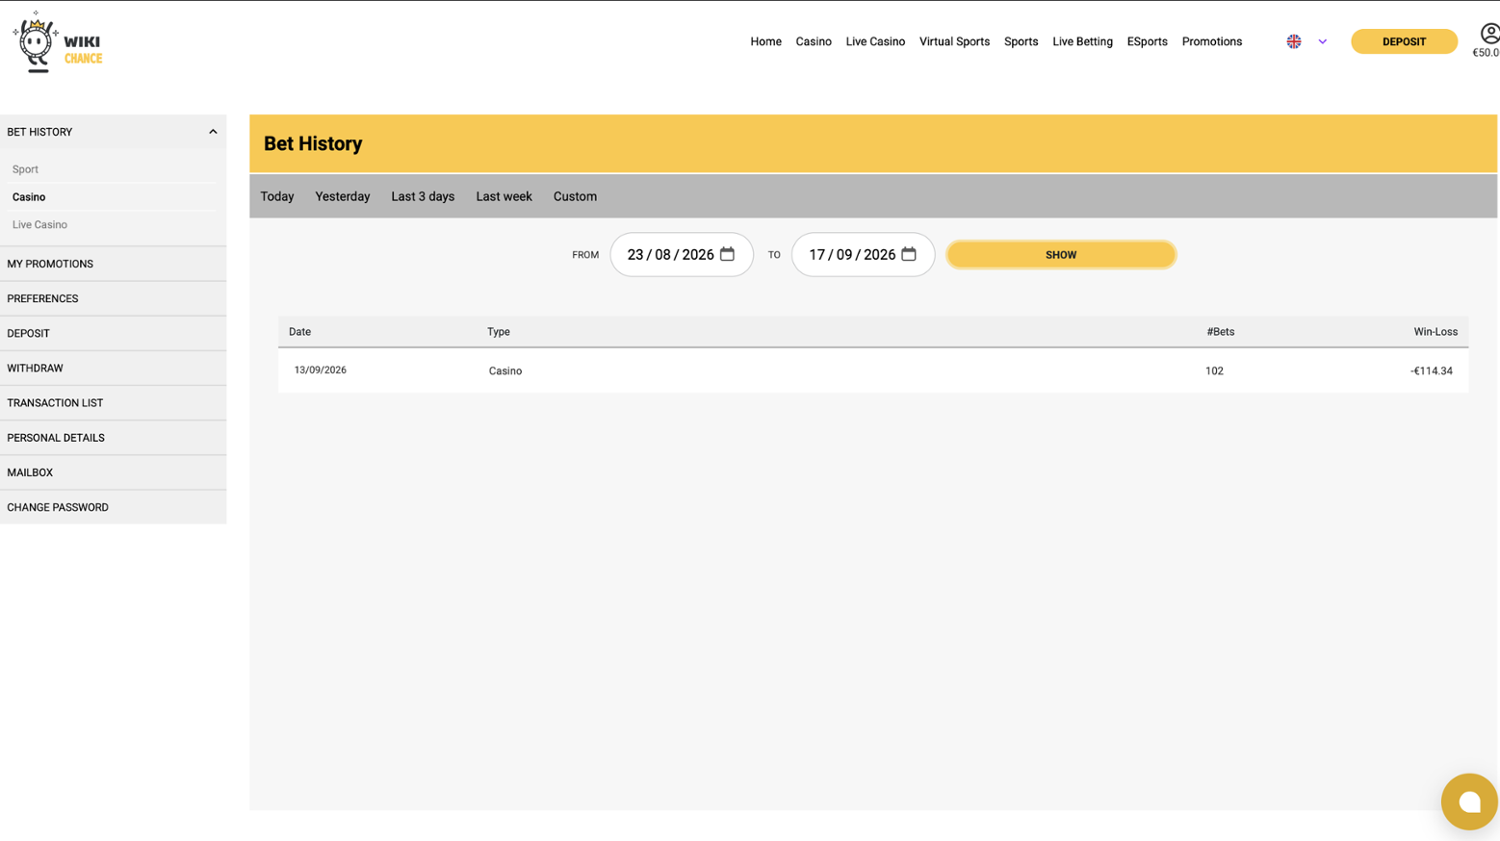Go to the Home page

pos(766,42)
